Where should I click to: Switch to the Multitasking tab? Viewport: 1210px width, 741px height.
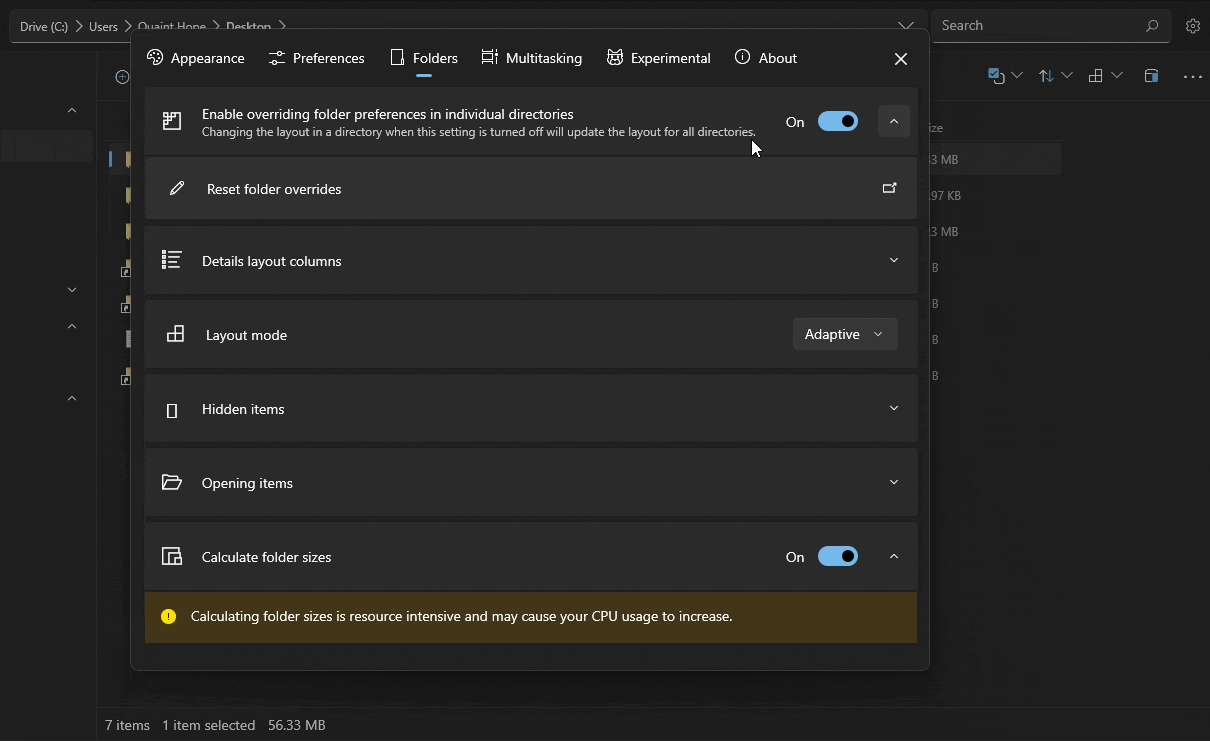pos(531,58)
